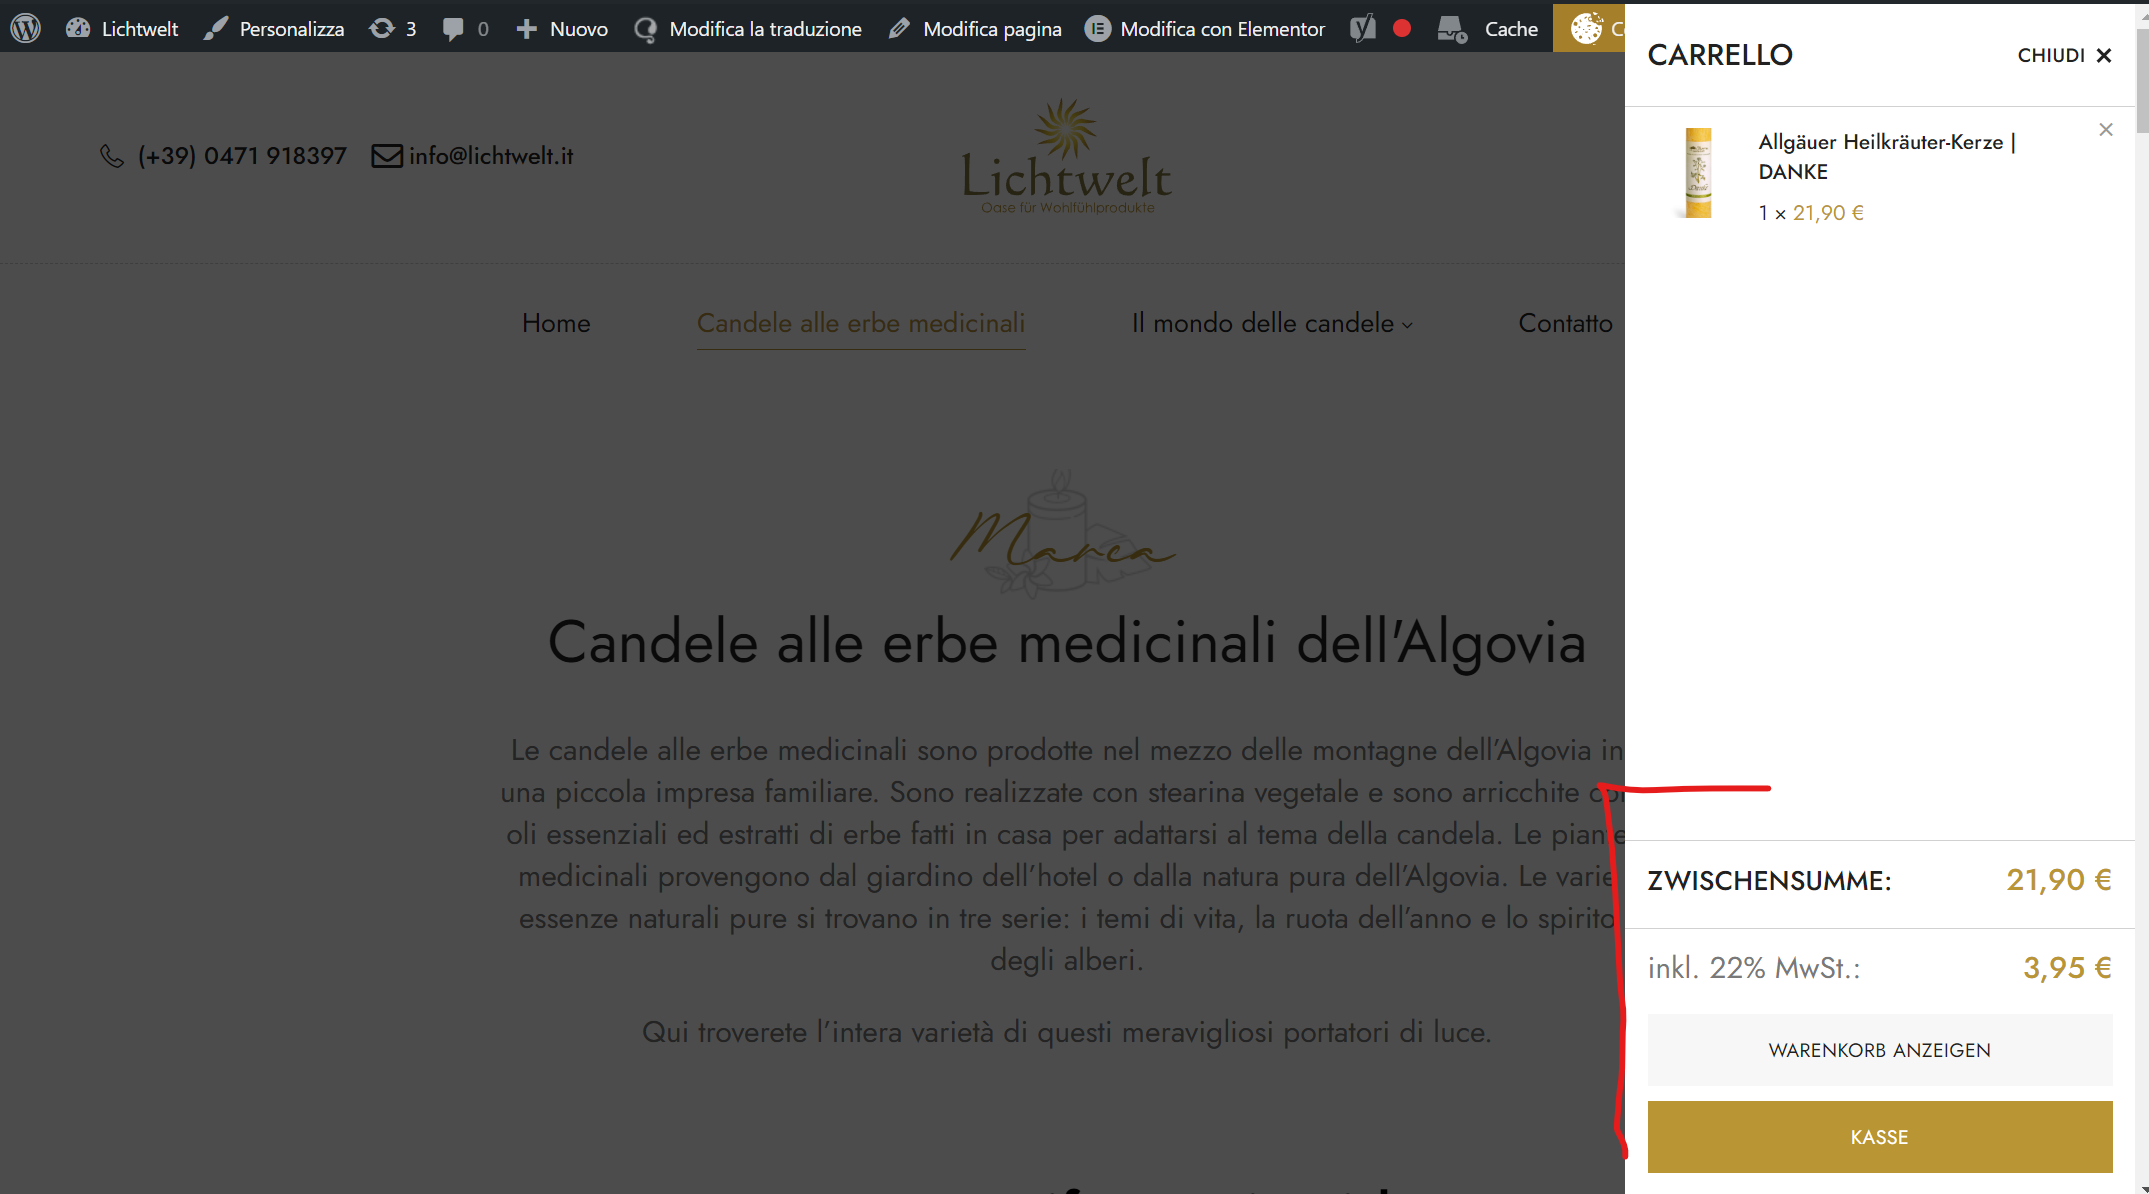This screenshot has height=1194, width=2149.
Task: Click the Marea candle script logo
Action: [1063, 533]
